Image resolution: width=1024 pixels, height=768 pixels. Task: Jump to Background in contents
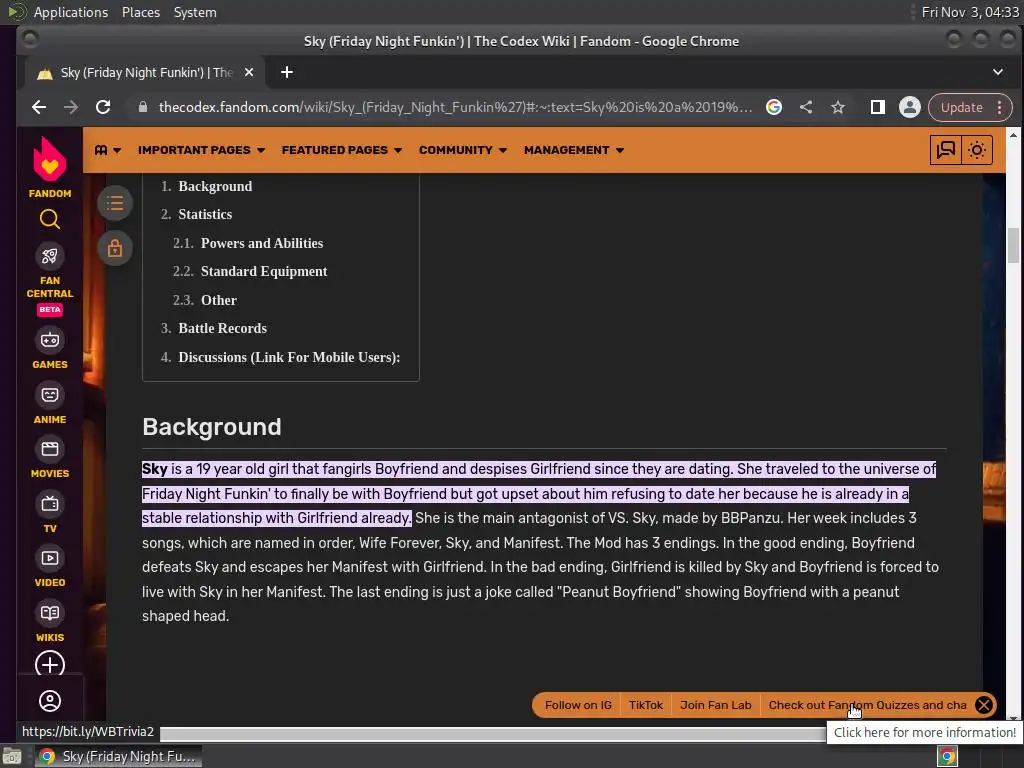215,186
